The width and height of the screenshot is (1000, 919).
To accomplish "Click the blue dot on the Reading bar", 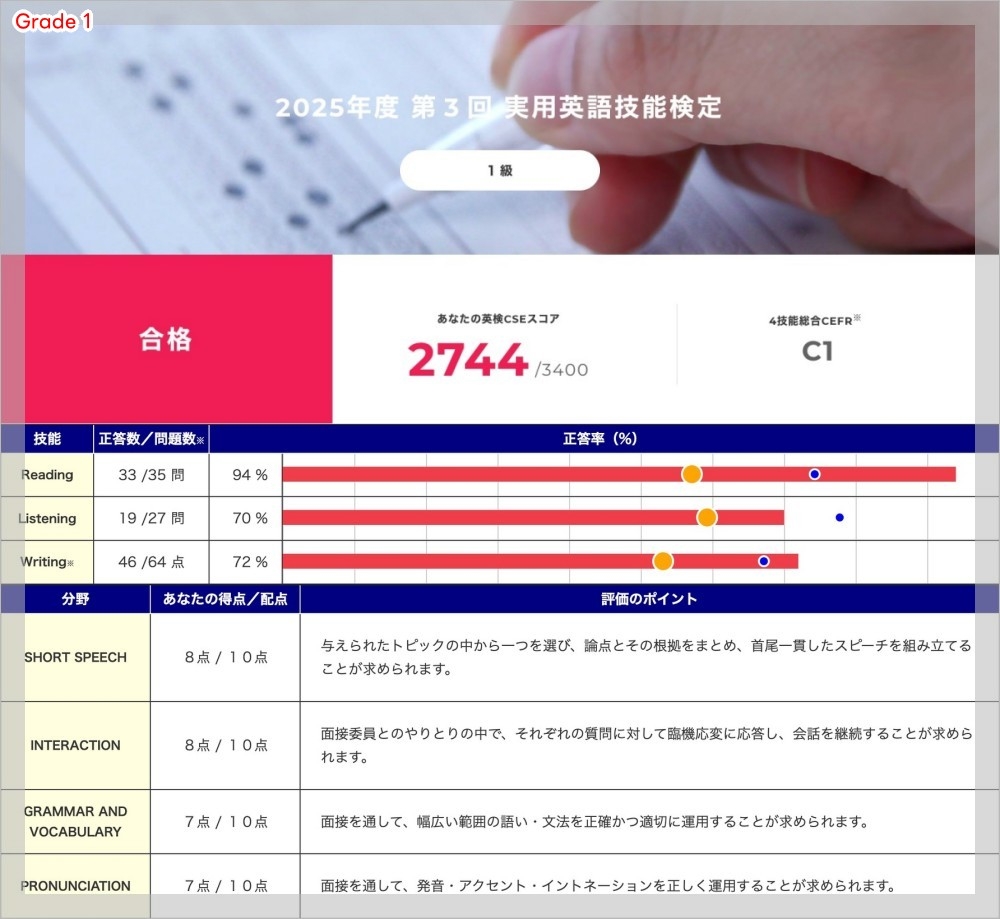I will (x=815, y=474).
